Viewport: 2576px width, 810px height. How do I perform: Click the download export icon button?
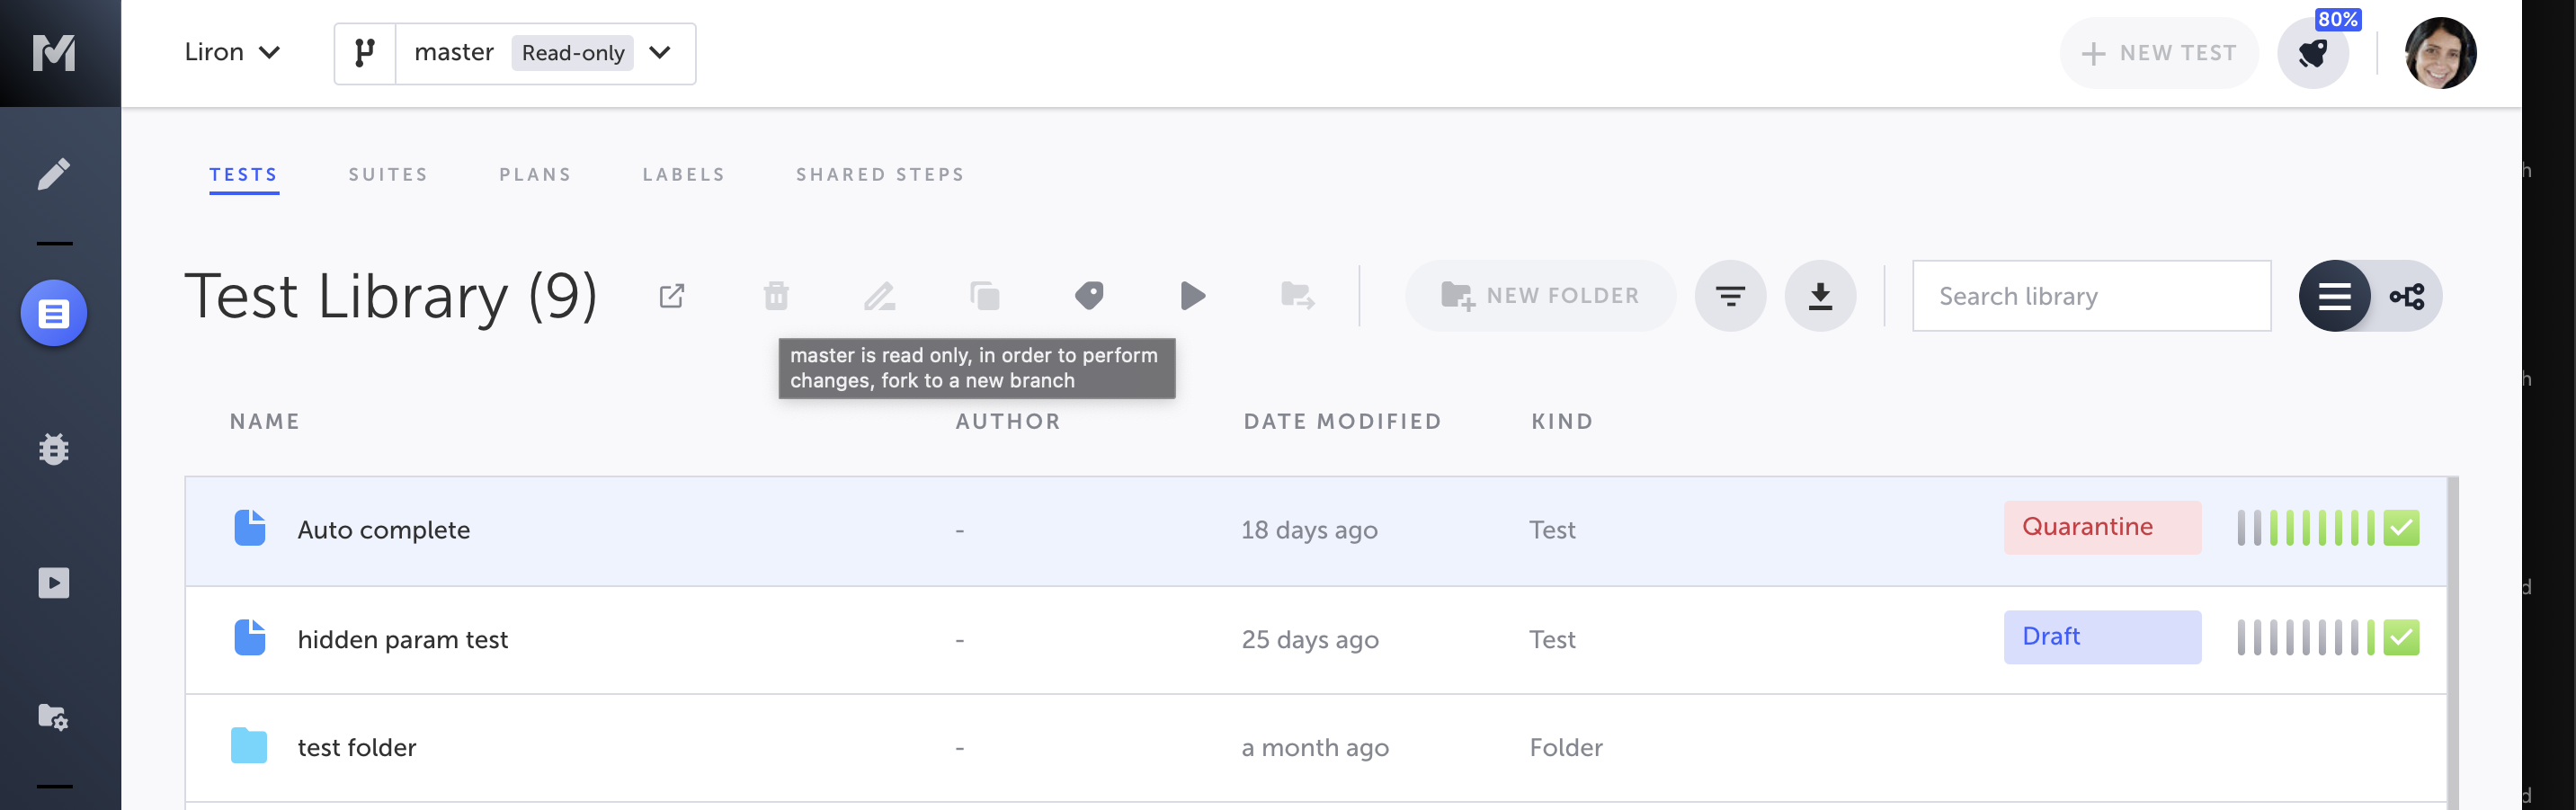1820,296
